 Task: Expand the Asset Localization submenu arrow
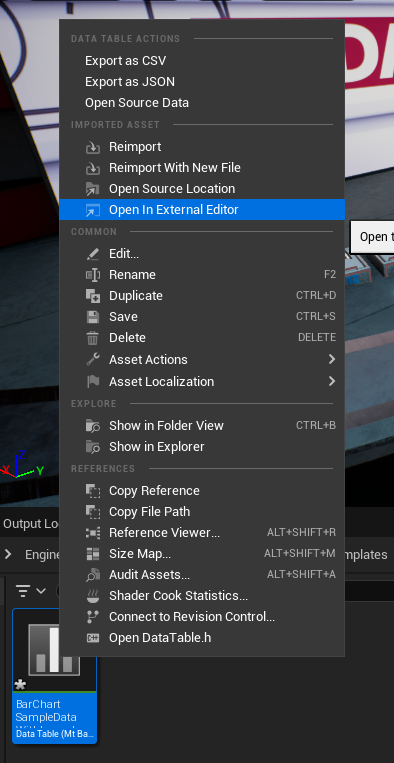click(332, 381)
